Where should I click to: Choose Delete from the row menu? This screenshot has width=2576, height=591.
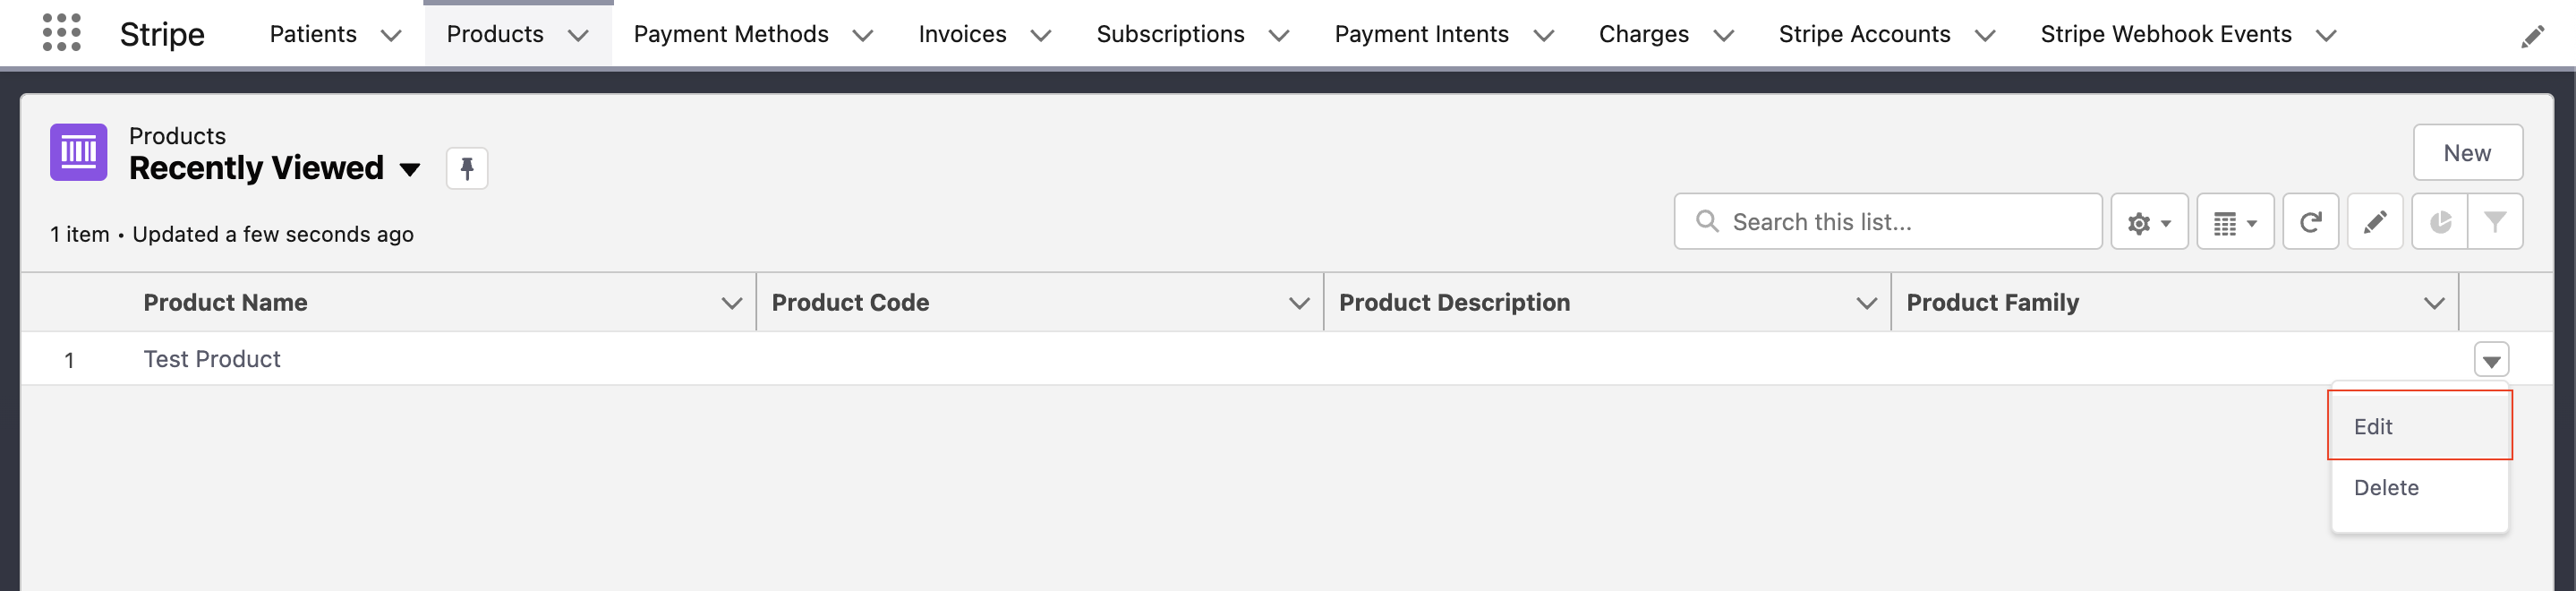(x=2385, y=488)
